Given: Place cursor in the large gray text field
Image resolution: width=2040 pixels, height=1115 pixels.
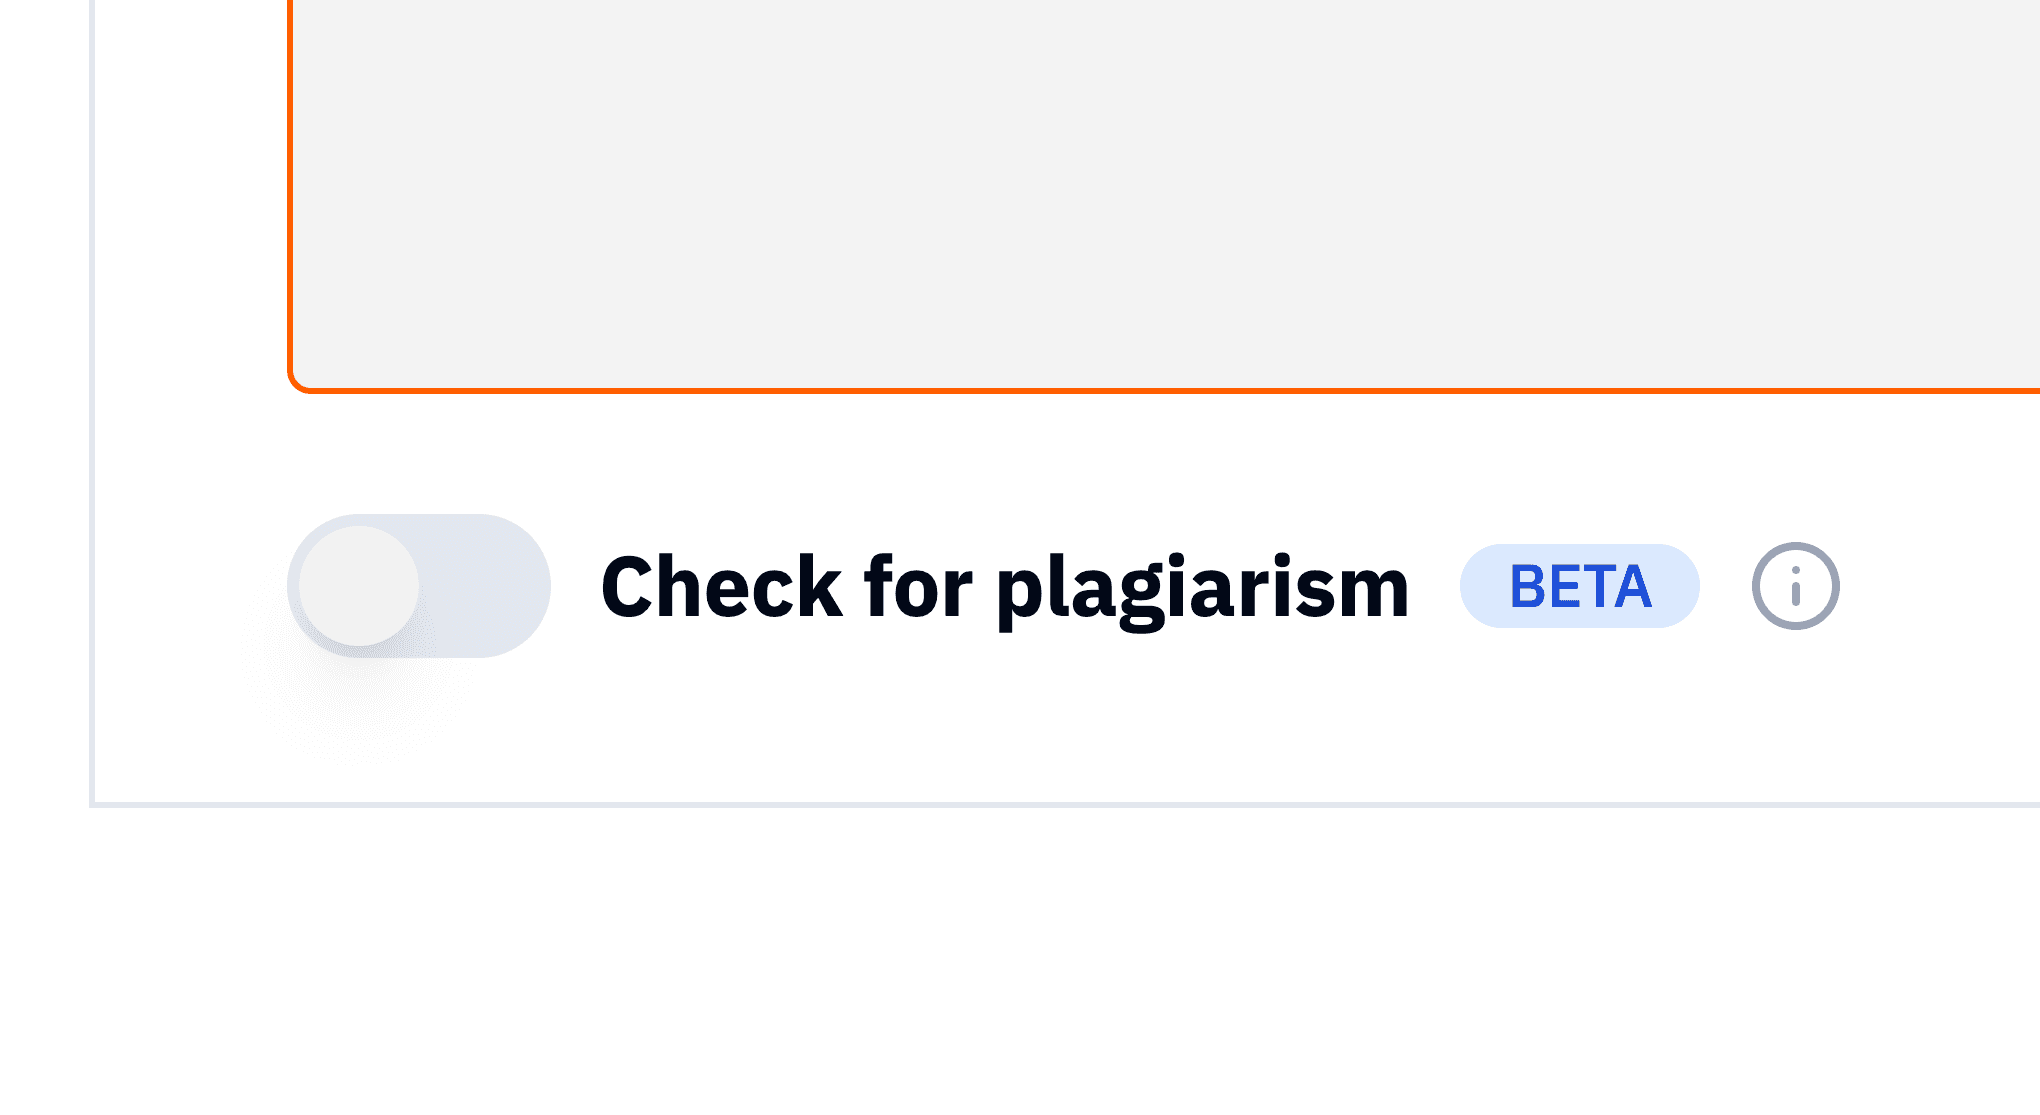Looking at the screenshot, I should point(1160,190).
